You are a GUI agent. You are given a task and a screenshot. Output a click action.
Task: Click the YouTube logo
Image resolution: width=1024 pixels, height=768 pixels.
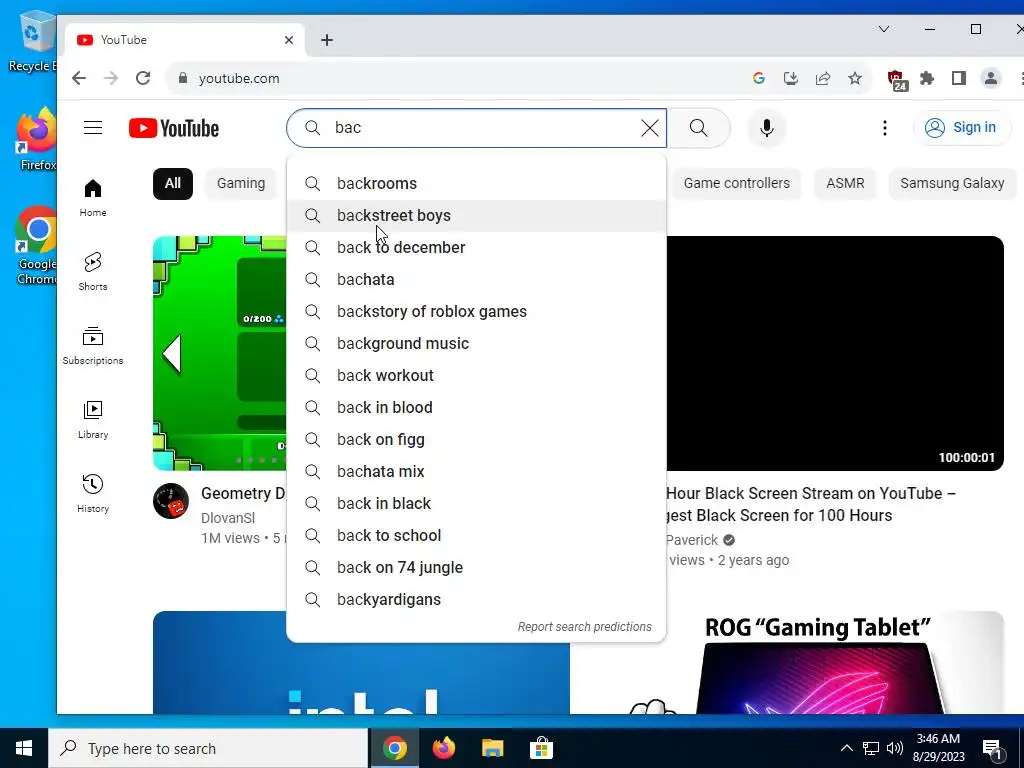pos(174,128)
